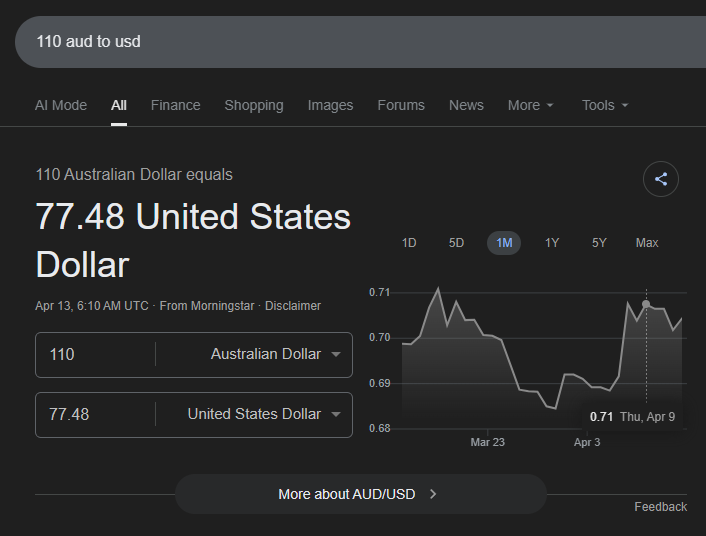Screen dimensions: 706x536
Task: Click the Feedback link
Action: pyautogui.click(x=661, y=507)
